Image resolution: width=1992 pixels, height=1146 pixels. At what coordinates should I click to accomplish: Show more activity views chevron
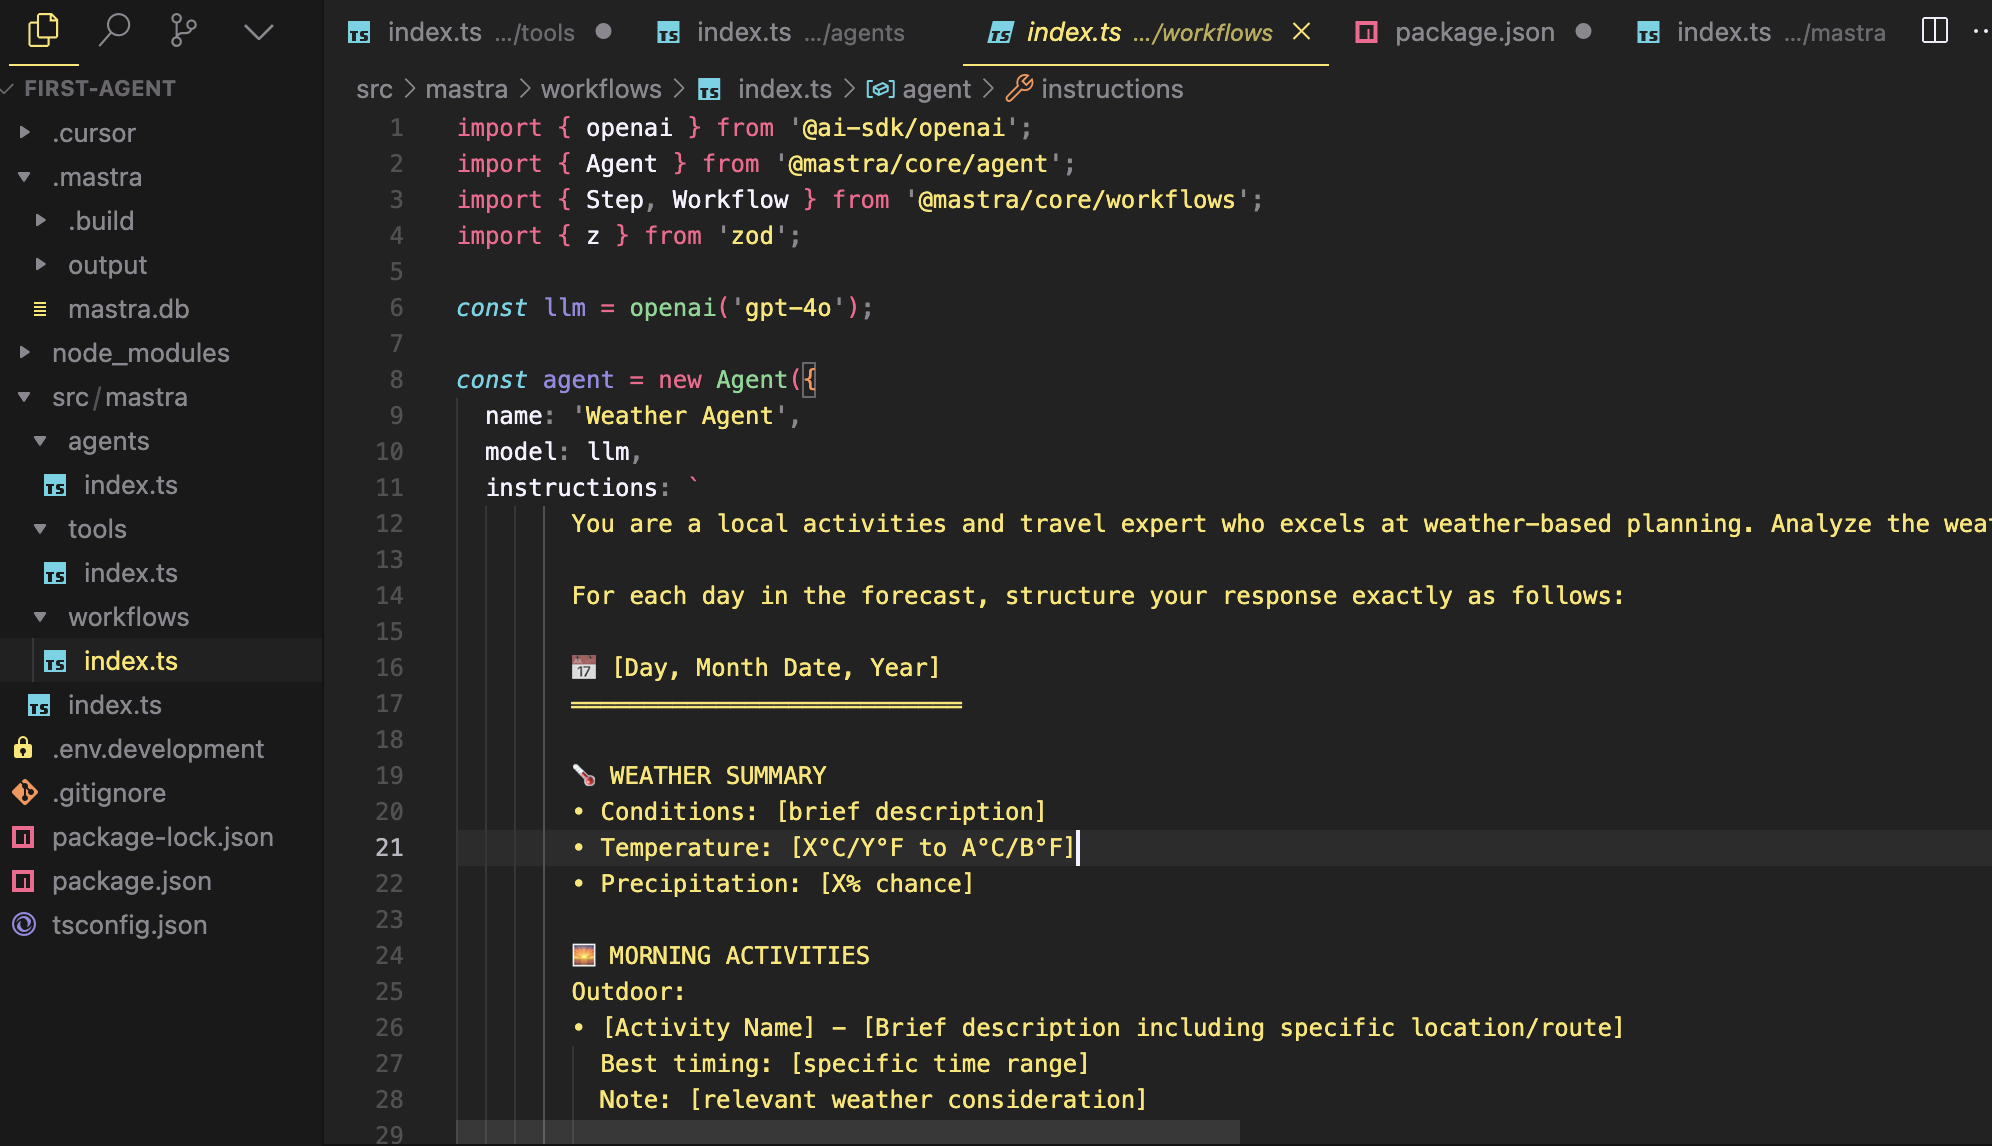tap(258, 32)
